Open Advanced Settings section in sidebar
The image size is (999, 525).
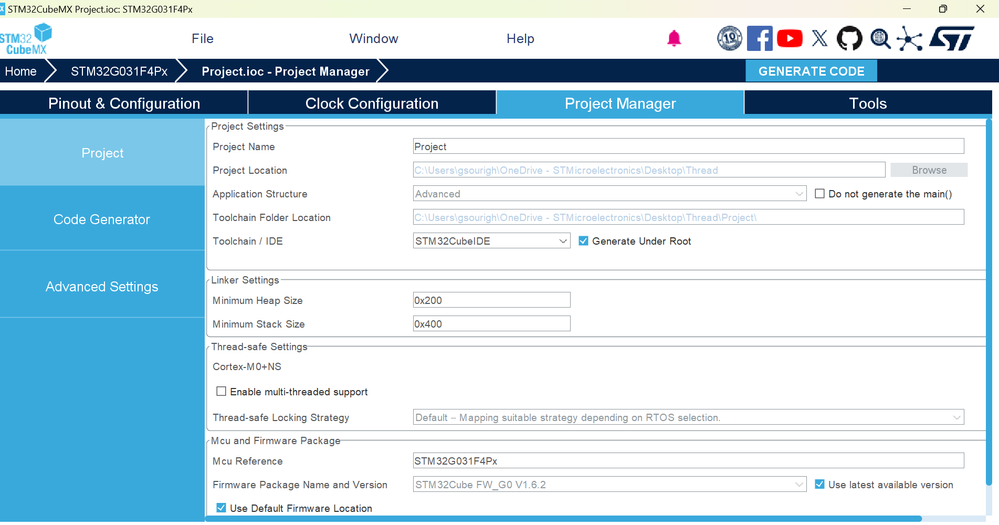coord(102,287)
